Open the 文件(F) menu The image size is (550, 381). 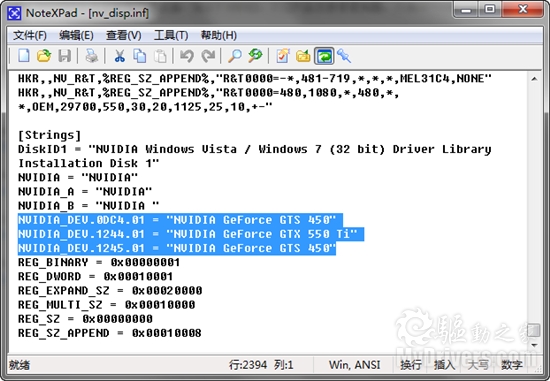tap(30, 35)
